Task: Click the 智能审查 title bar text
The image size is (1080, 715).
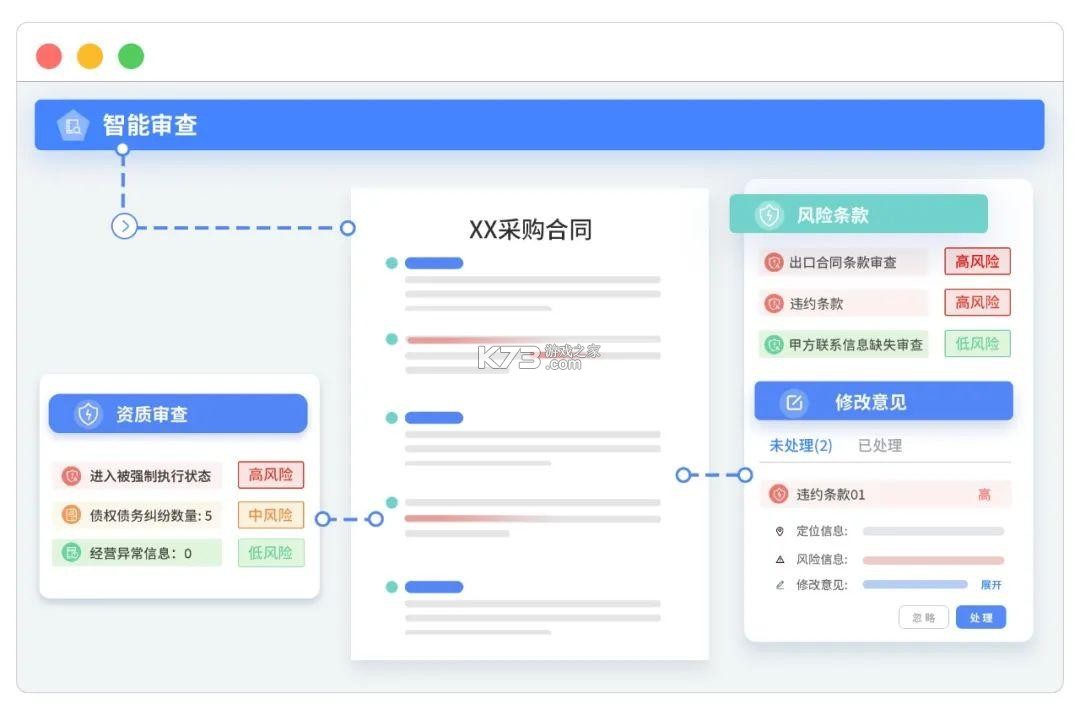Action: coord(150,125)
